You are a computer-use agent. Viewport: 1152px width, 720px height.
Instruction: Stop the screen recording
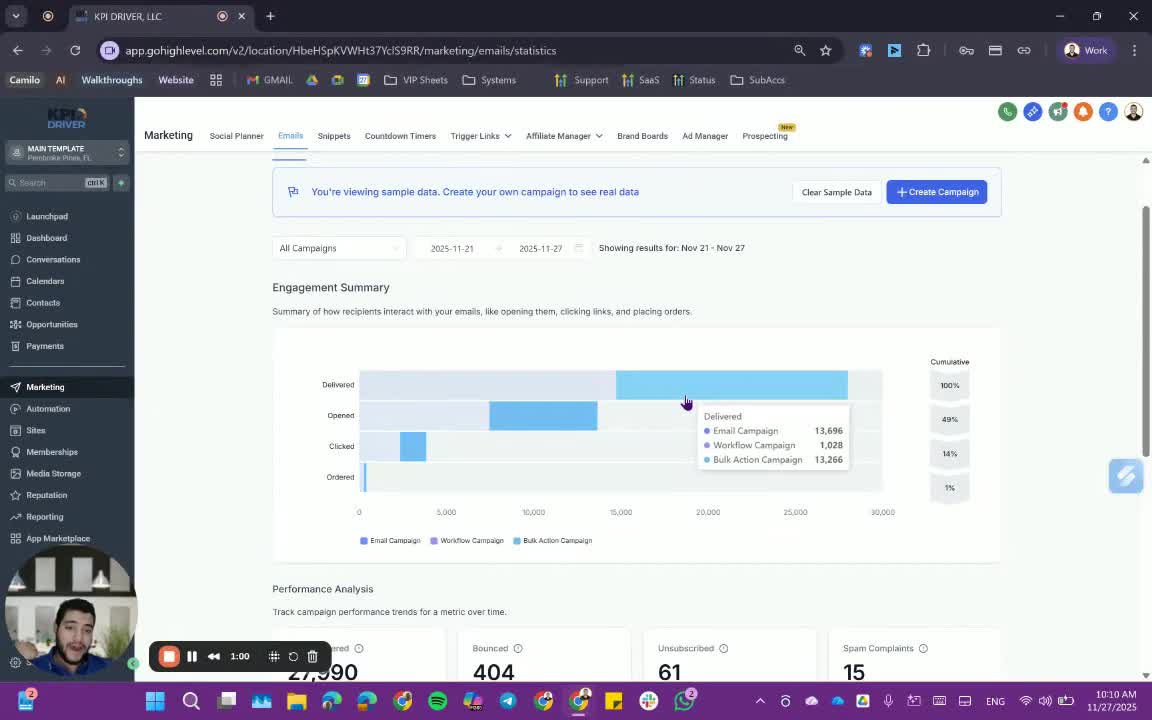point(169,657)
